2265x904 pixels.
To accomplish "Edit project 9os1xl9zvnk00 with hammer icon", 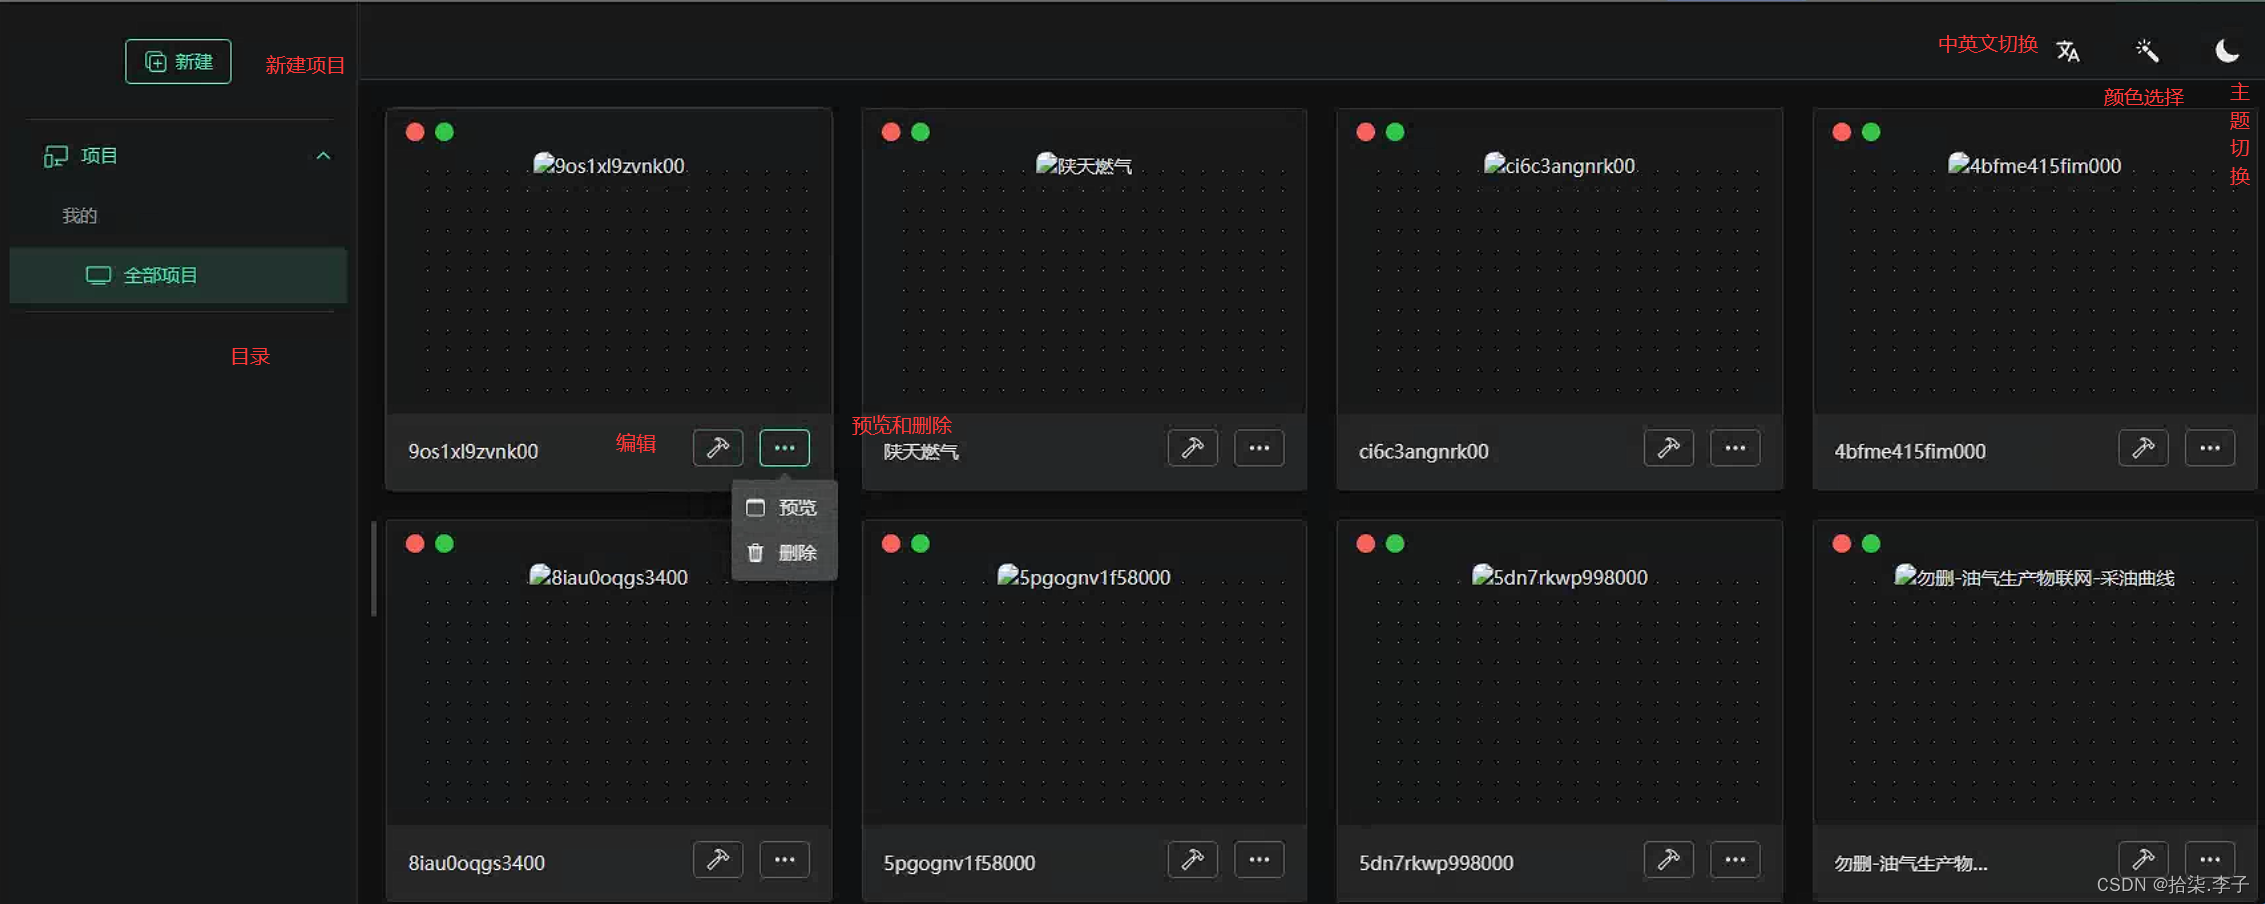I will click(x=718, y=448).
